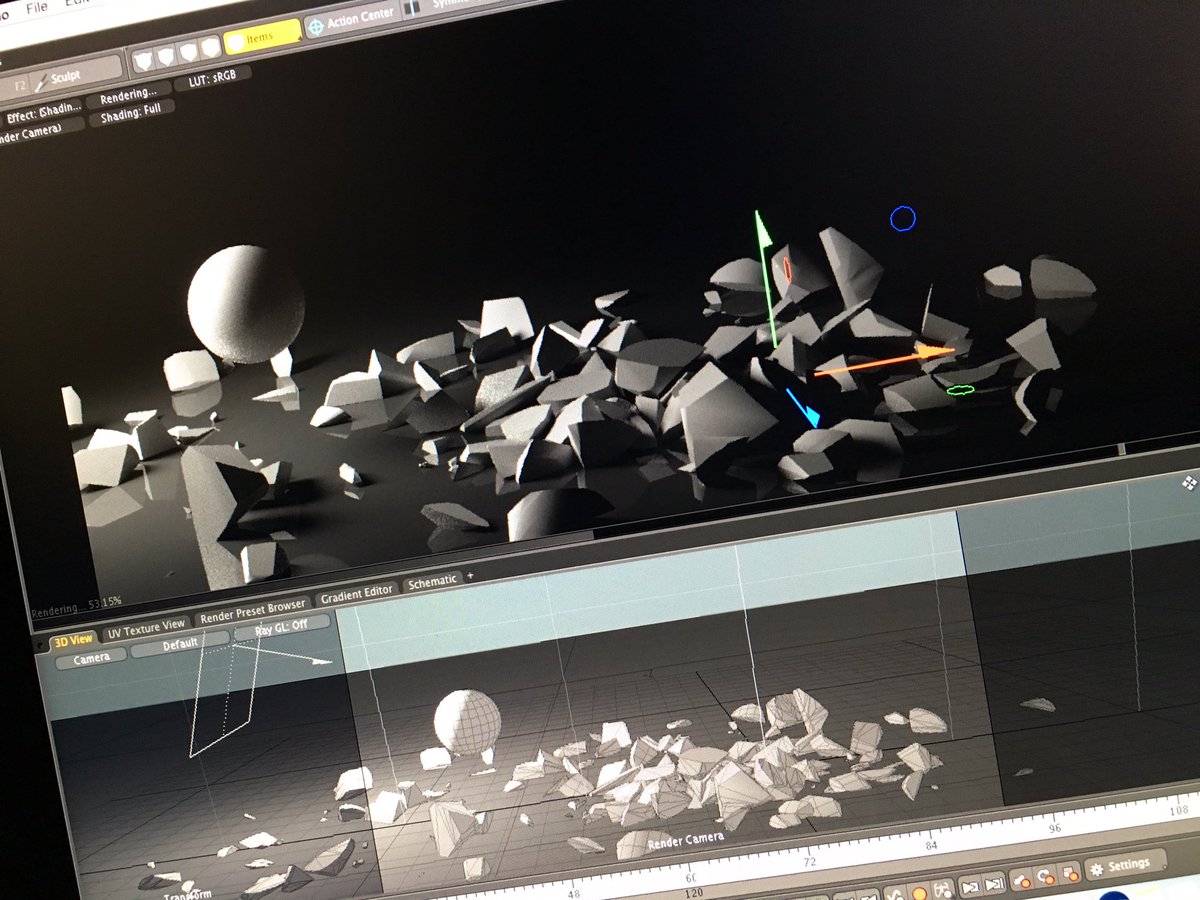Open the Default shading style dropdown

point(180,644)
